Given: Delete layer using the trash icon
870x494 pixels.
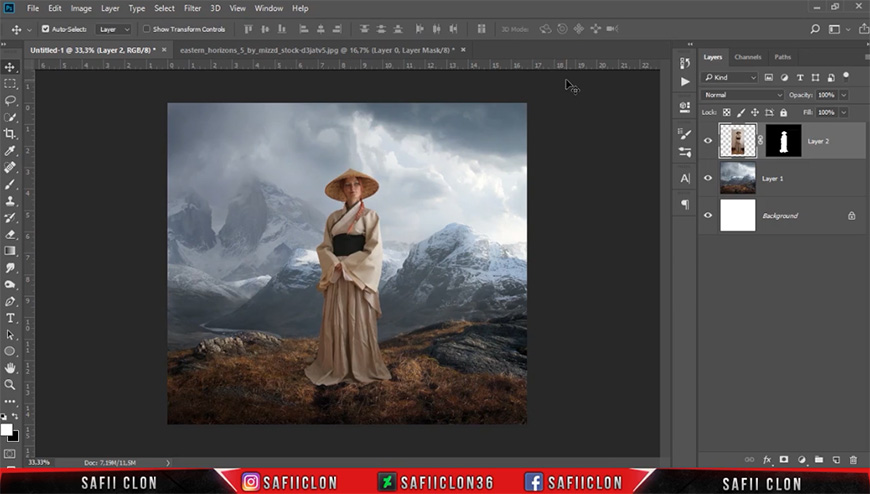Looking at the screenshot, I should (853, 460).
